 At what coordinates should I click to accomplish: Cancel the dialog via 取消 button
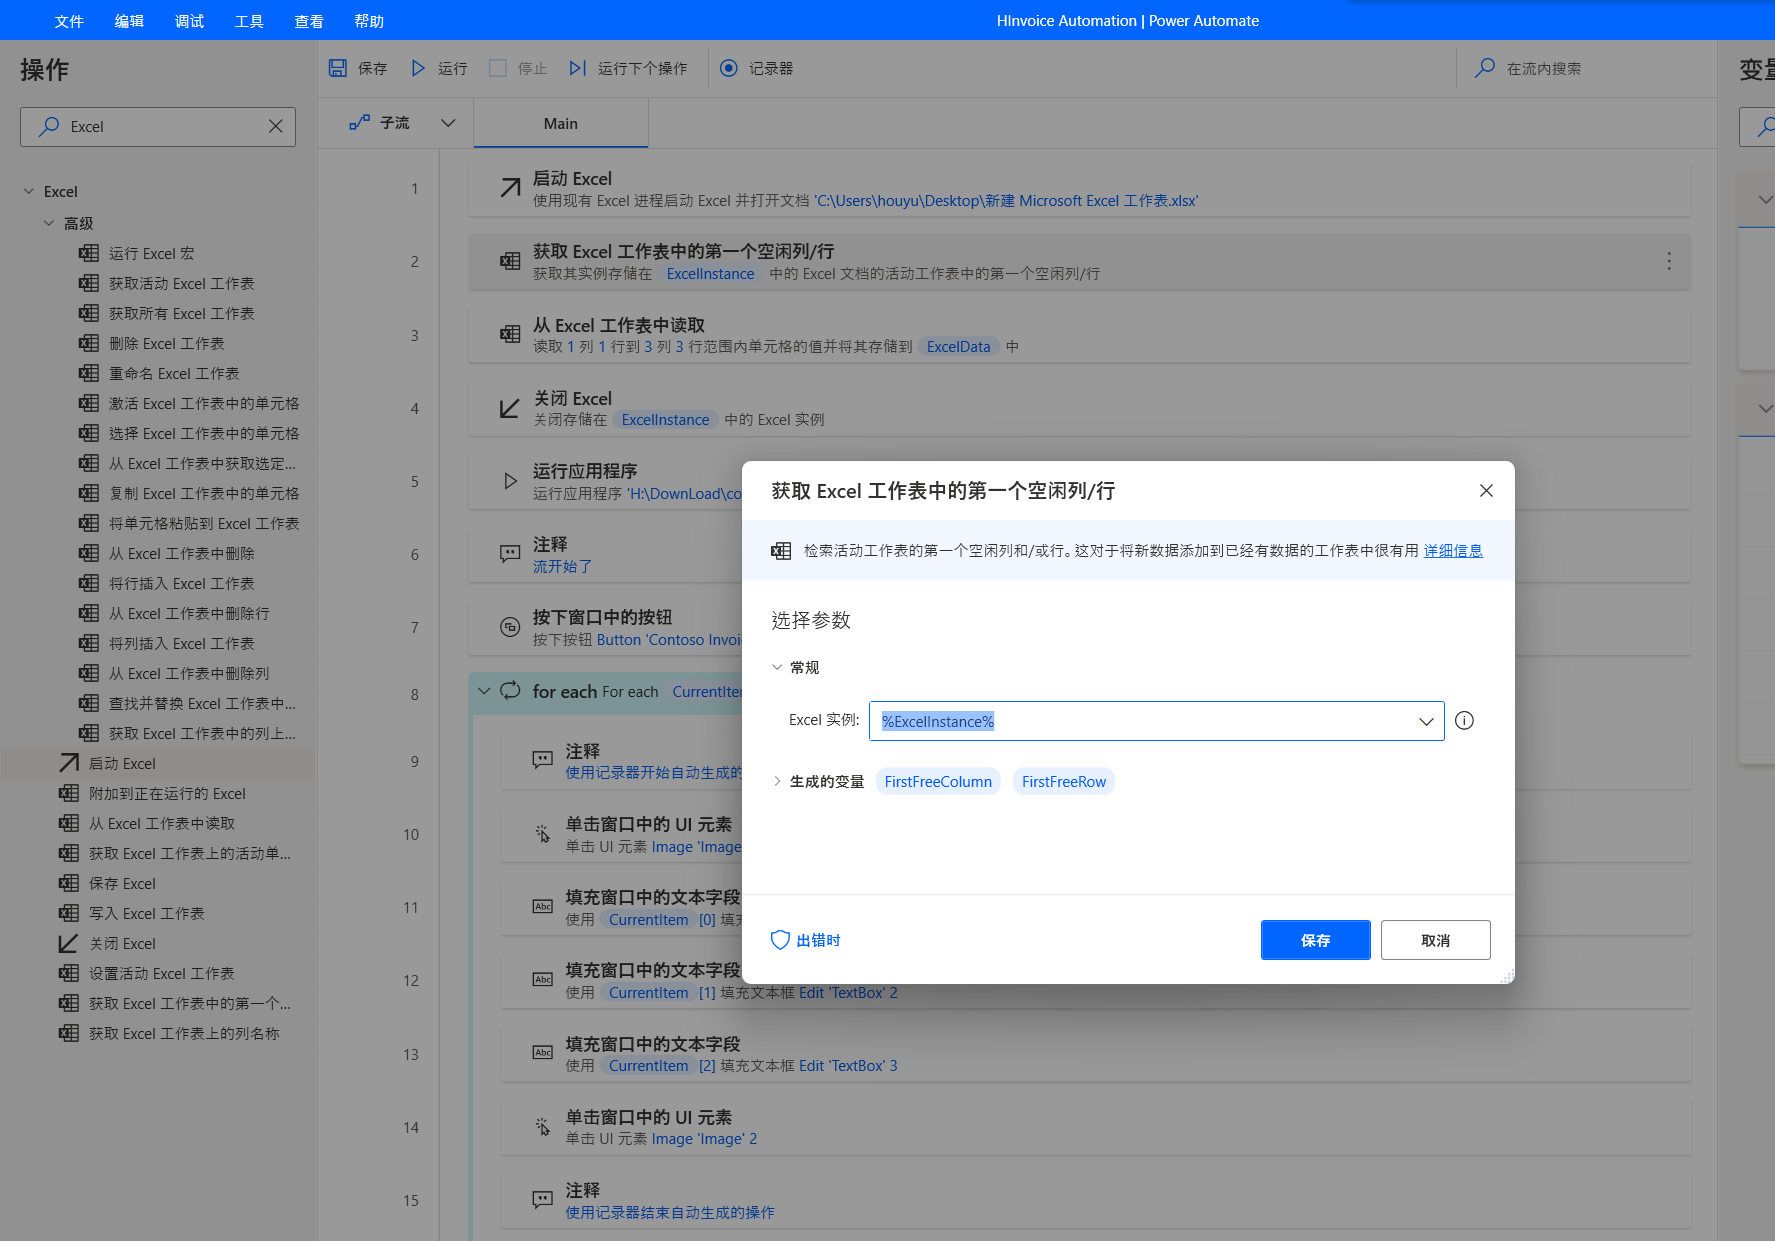[1435, 940]
